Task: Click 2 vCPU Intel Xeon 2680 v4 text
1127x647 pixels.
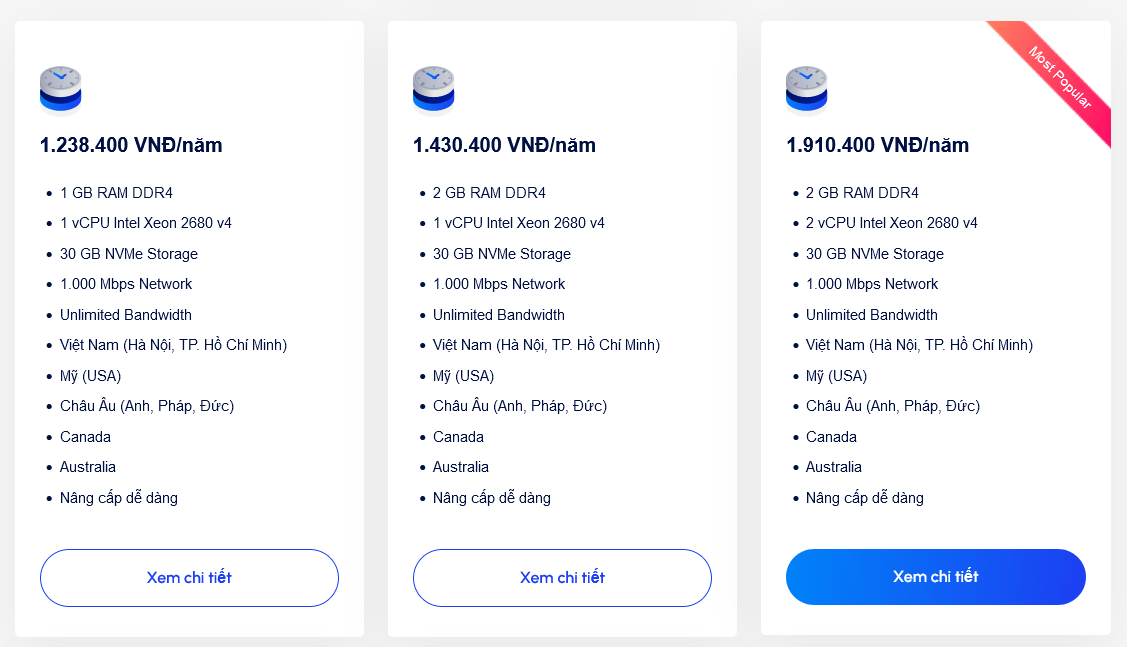Action: pyautogui.click(x=892, y=223)
